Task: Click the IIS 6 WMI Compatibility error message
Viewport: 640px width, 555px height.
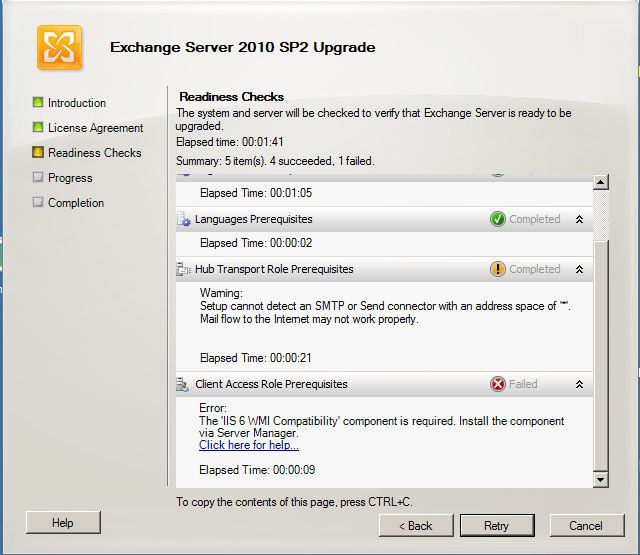Action: (382, 427)
